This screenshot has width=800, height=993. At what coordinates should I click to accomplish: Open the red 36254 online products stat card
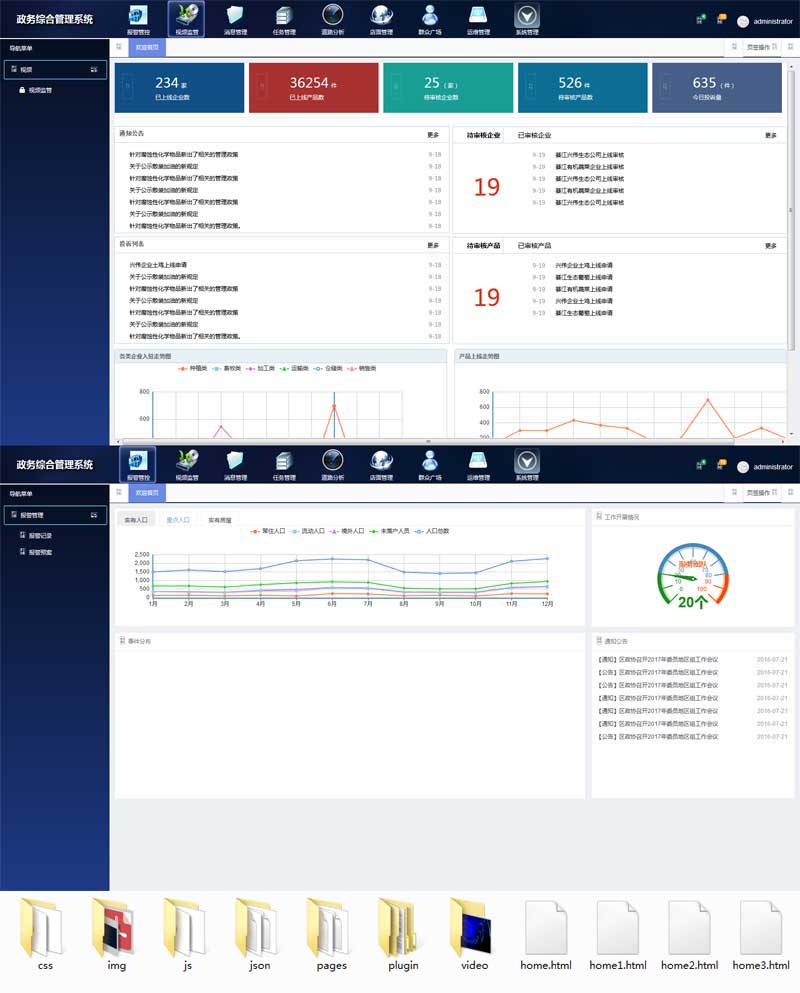tap(314, 87)
